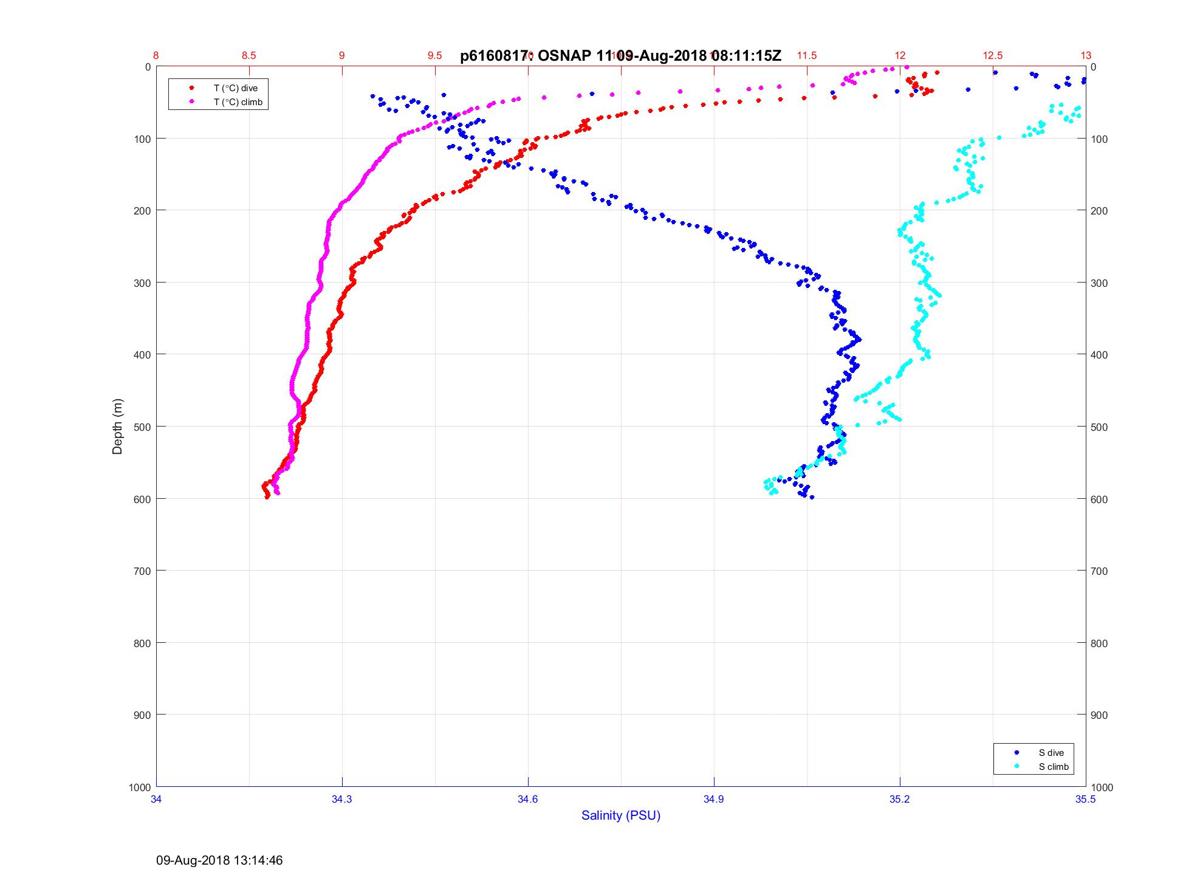Screen dimensions: 1200x885
Task: Click red temperature tick label '12'
Action: [900, 55]
